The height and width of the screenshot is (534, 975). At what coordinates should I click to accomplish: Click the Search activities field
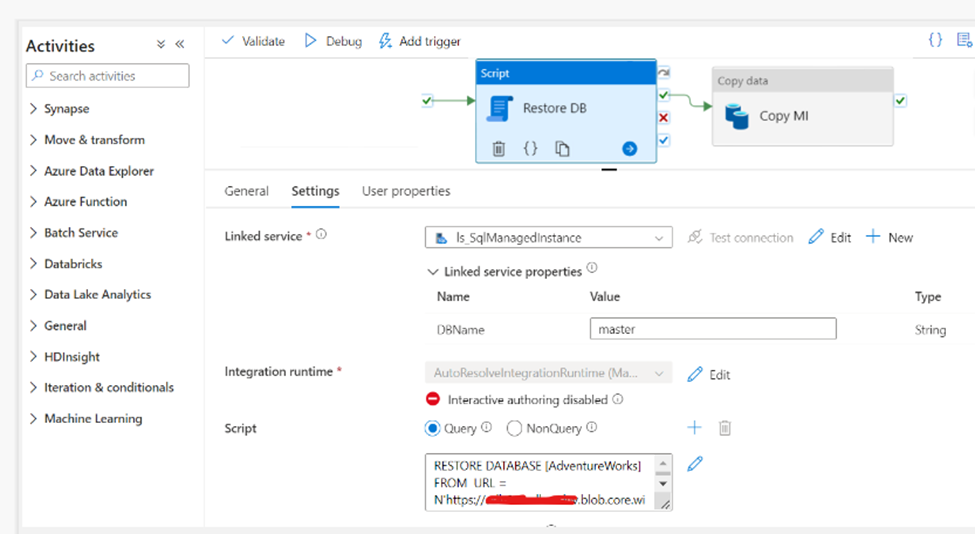[108, 76]
